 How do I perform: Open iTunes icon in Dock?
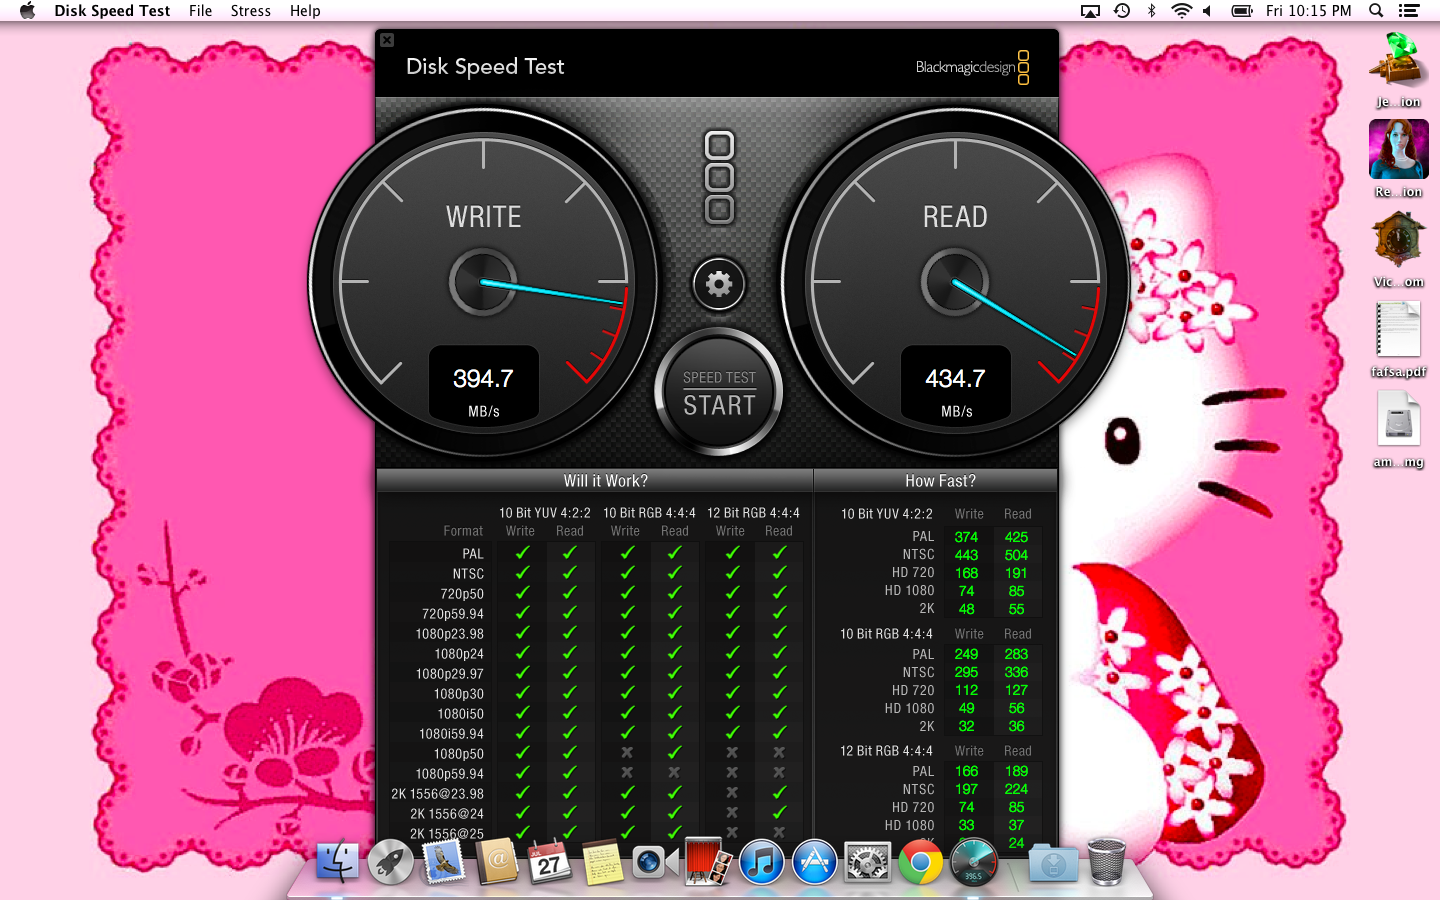coord(762,862)
